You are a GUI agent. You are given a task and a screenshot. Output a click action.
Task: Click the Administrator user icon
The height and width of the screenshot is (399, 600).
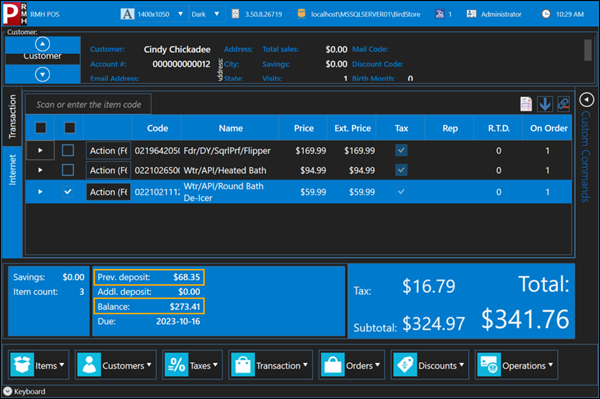click(471, 14)
